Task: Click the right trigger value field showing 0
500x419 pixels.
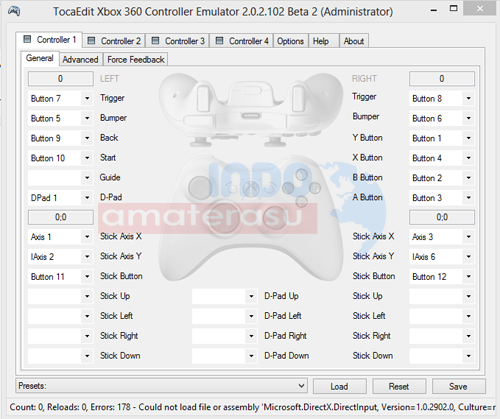Action: click(442, 79)
